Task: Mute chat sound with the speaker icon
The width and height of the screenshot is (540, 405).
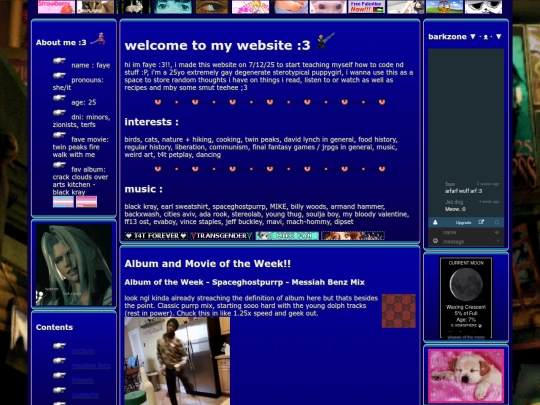Action: (497, 232)
